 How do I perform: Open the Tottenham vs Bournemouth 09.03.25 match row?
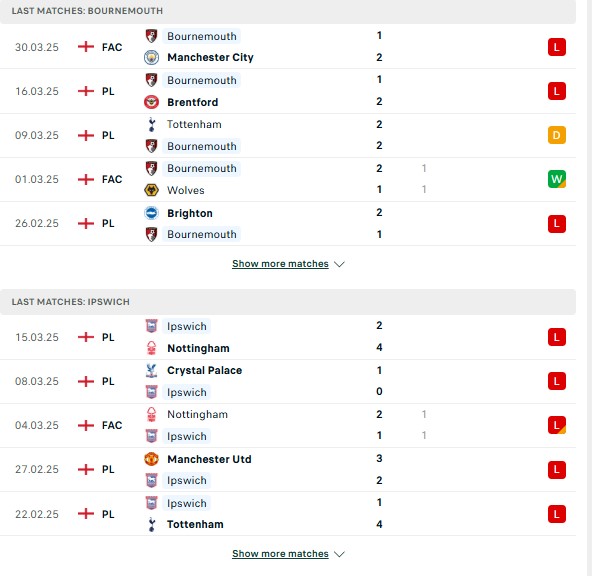[x=288, y=135]
